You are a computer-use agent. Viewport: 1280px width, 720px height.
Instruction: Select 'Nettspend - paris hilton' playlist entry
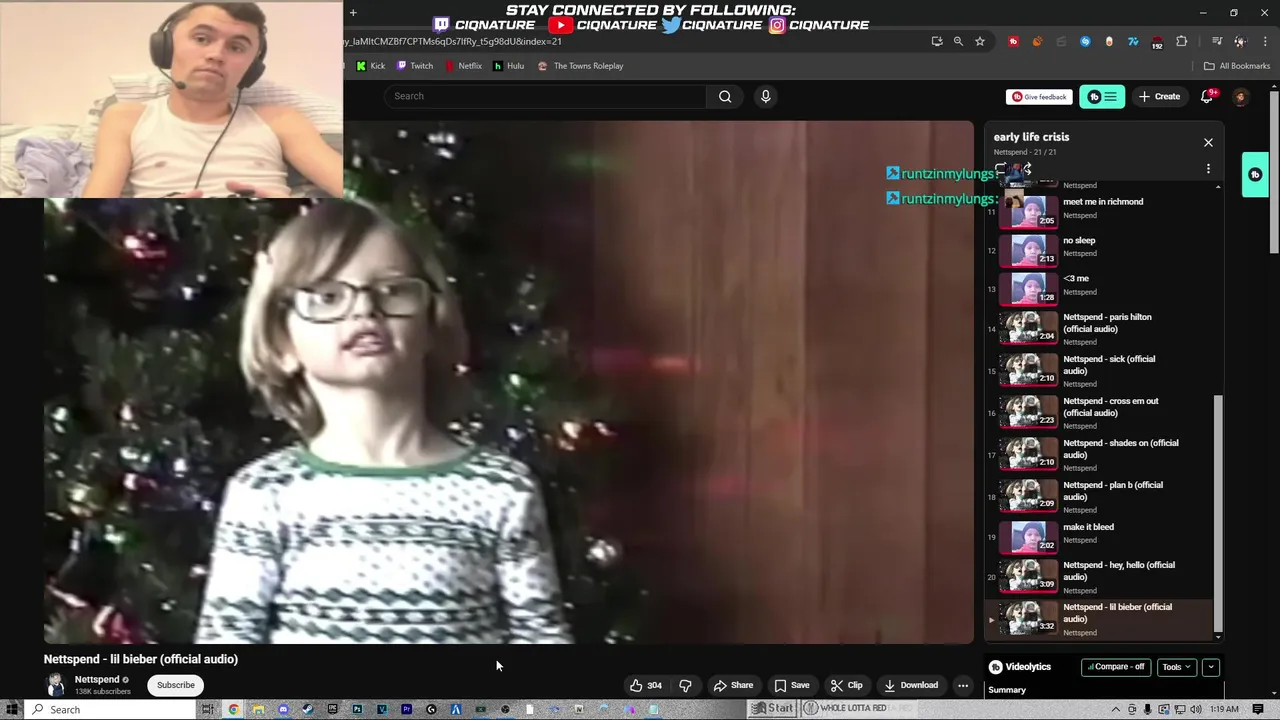pyautogui.click(x=1098, y=329)
